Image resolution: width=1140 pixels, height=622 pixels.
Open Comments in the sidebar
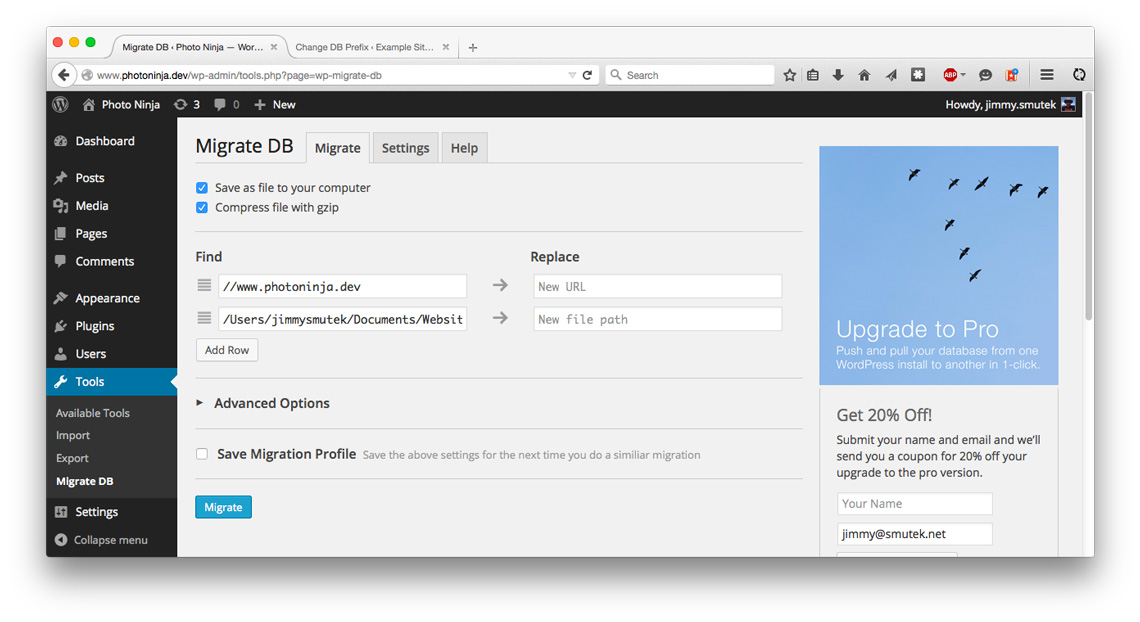pyautogui.click(x=111, y=261)
